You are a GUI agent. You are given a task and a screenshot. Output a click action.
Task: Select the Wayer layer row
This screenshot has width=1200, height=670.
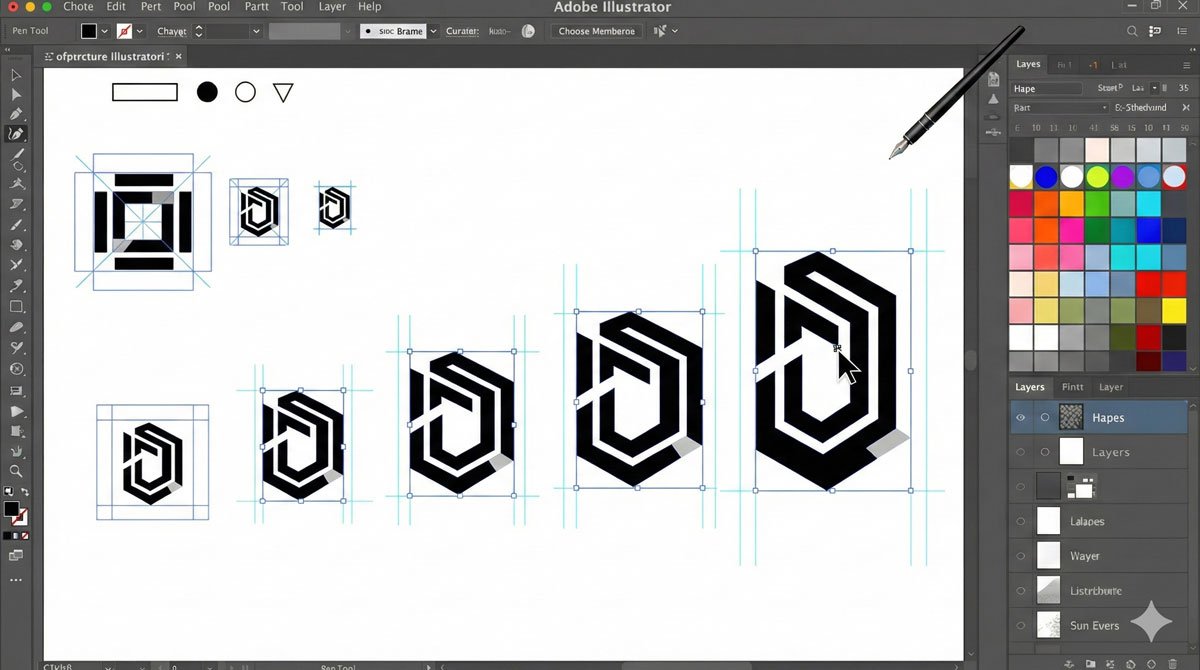(1100, 556)
